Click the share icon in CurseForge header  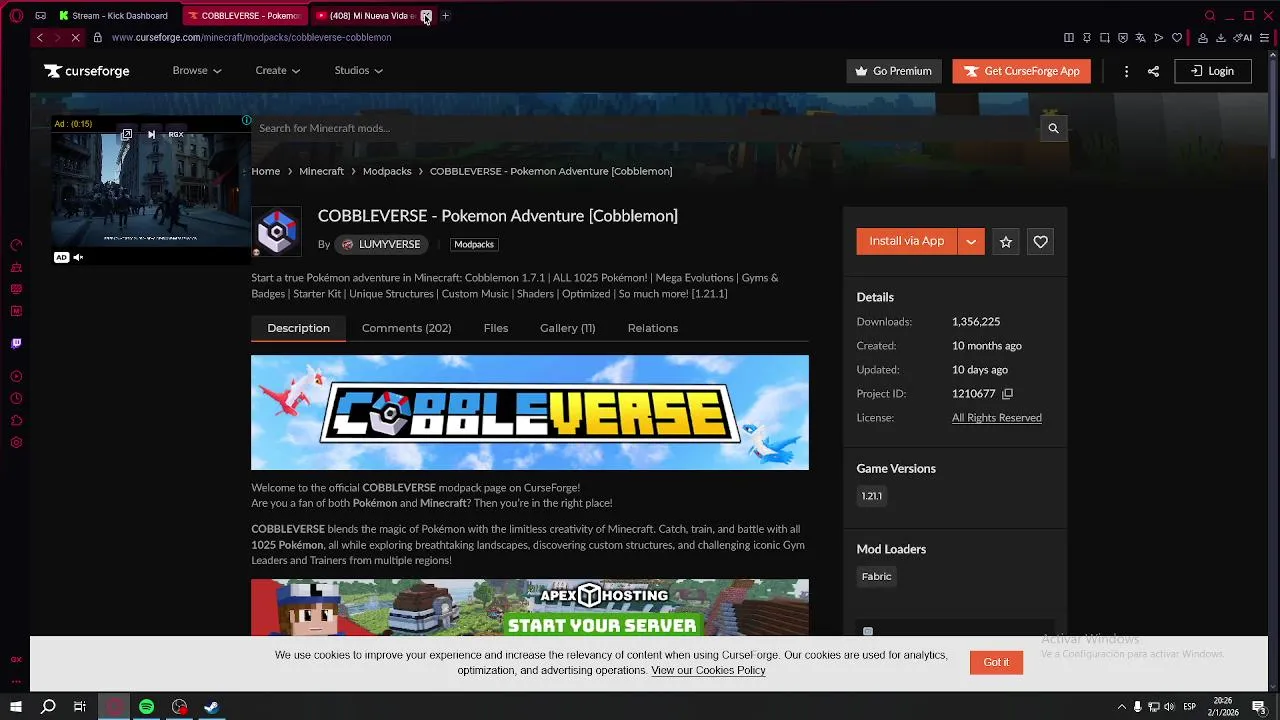(1153, 71)
